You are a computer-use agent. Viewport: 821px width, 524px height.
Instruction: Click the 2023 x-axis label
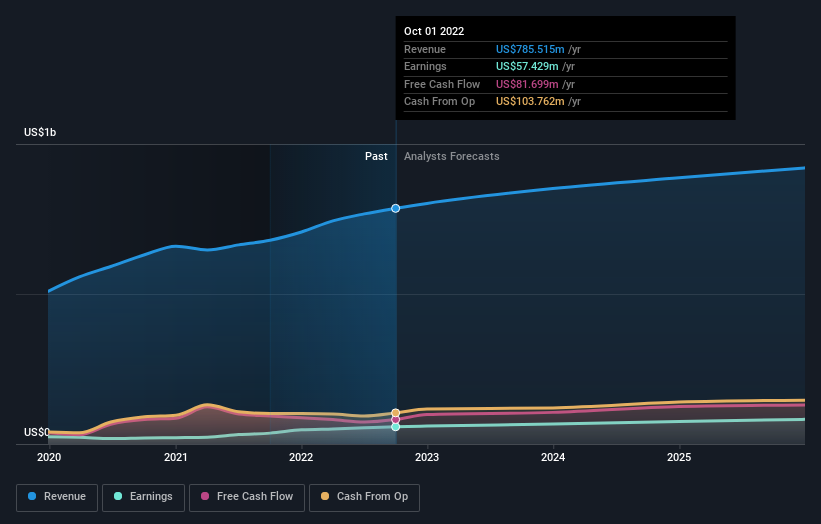(427, 458)
